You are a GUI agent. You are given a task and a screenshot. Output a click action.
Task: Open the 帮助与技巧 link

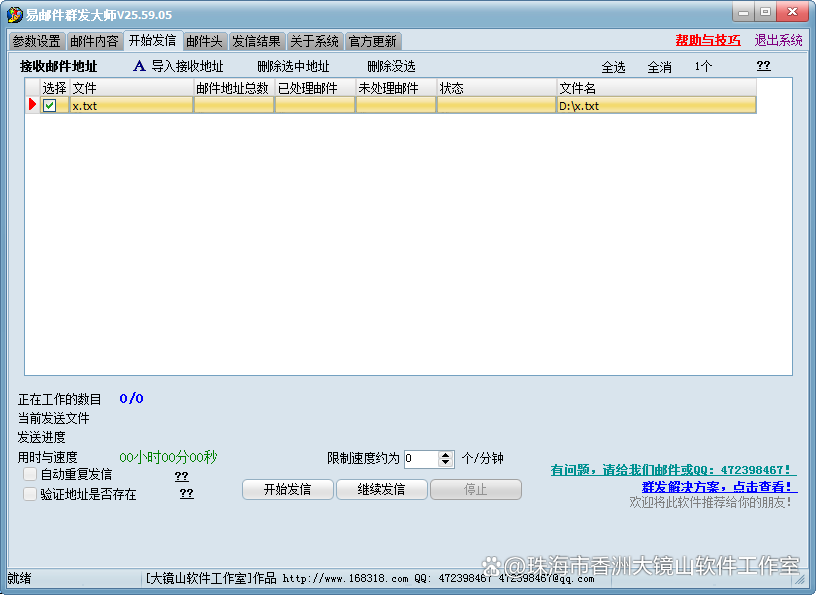pos(708,41)
